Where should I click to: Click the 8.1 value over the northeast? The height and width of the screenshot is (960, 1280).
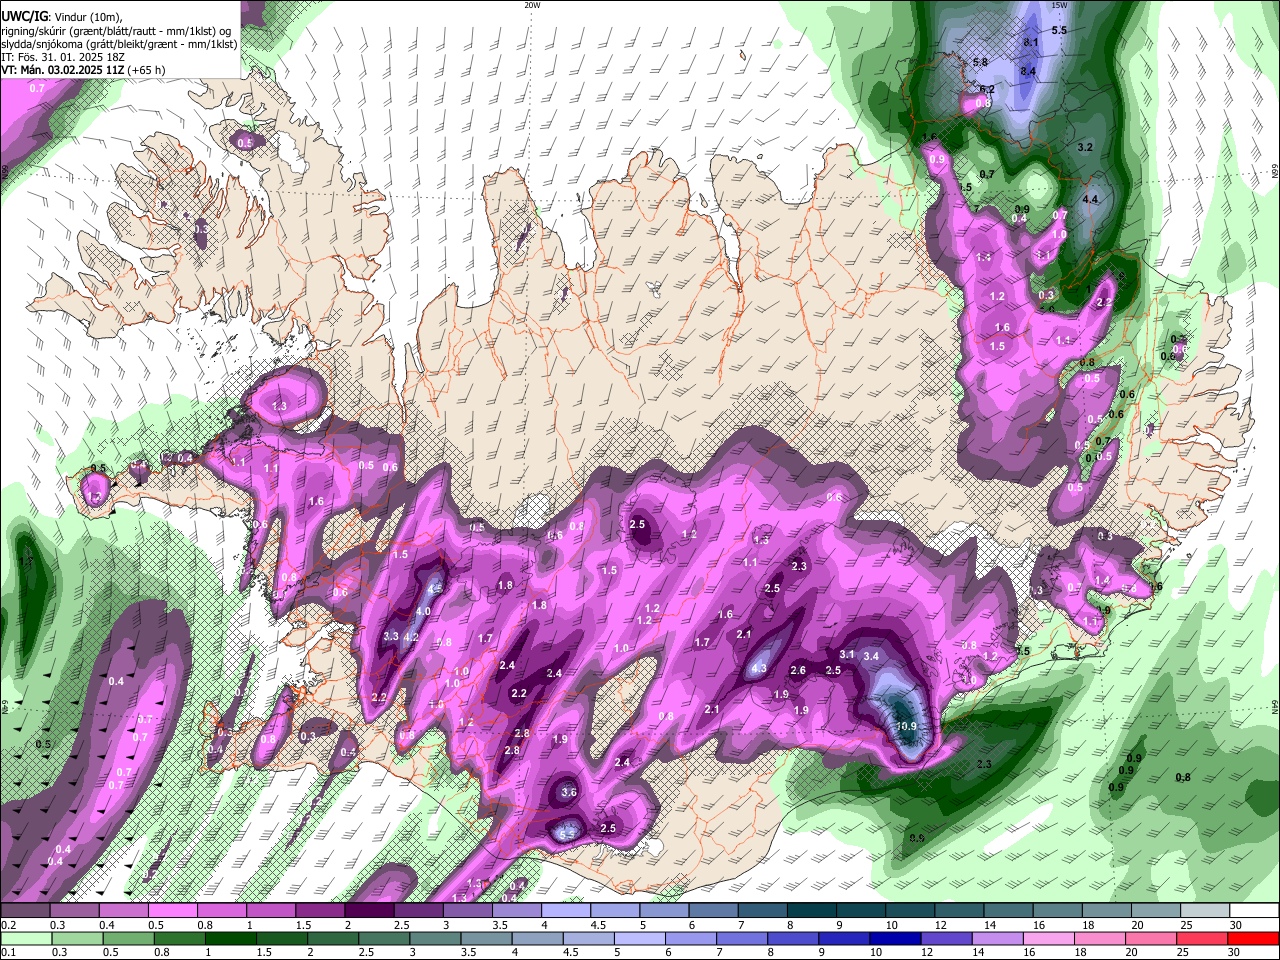coord(1031,43)
